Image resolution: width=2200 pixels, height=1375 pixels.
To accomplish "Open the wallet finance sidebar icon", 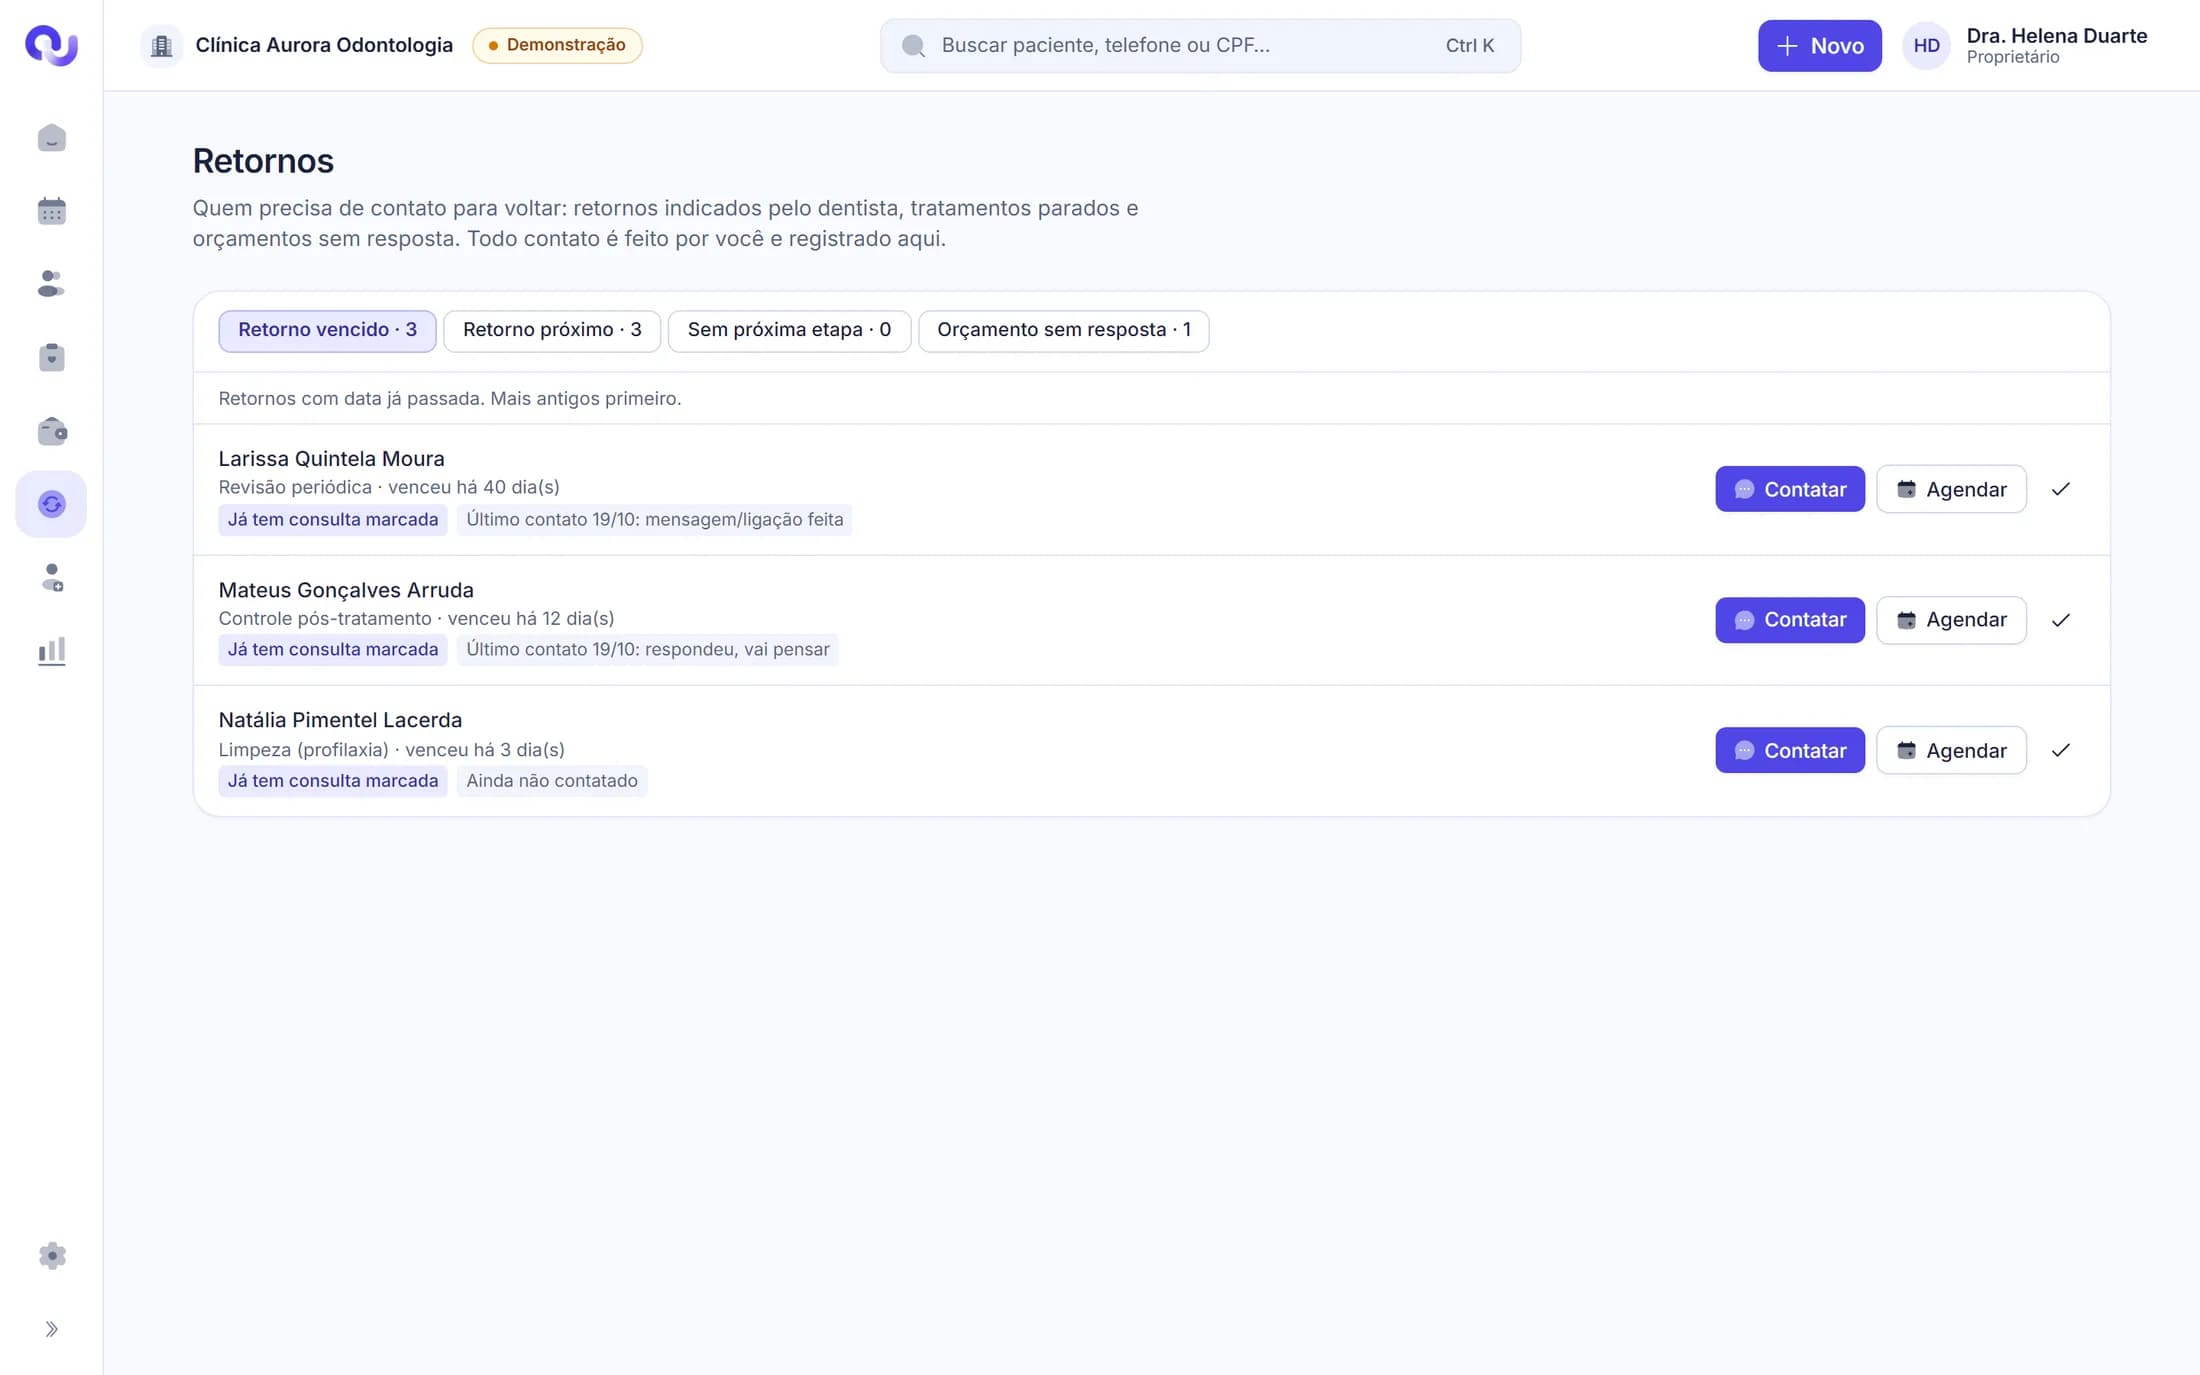I will 51,431.
